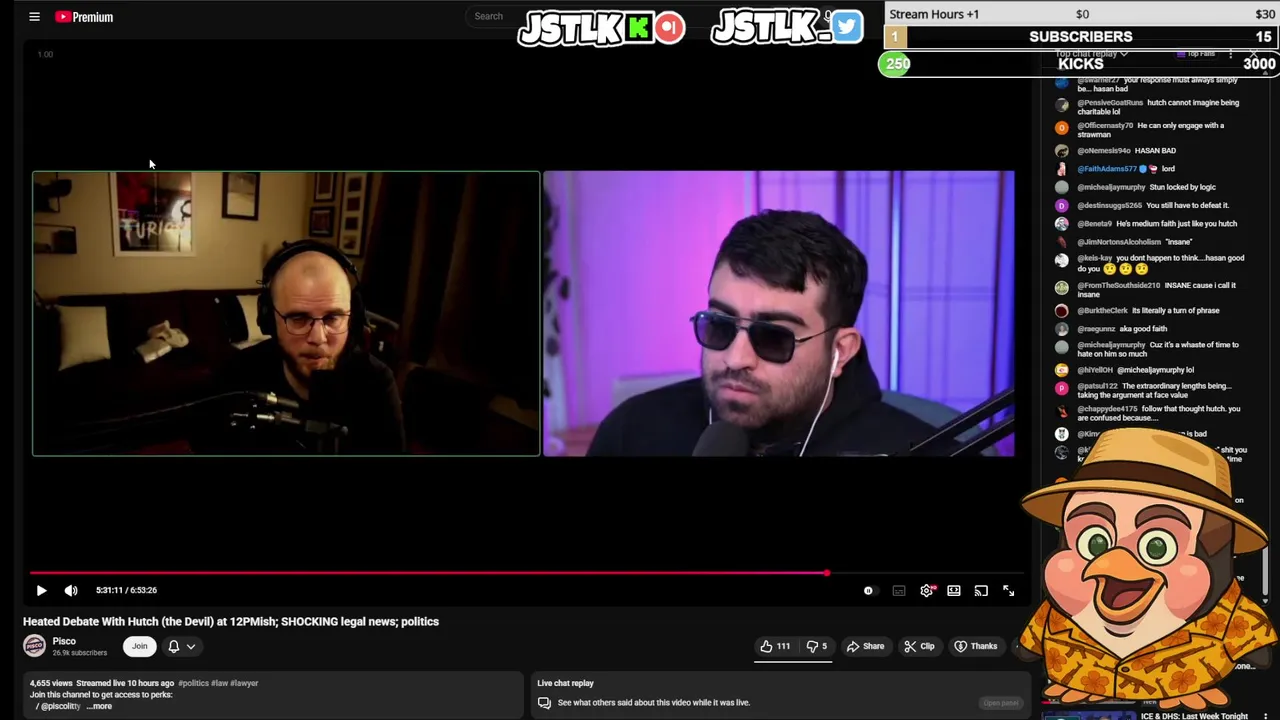Screen dimensions: 1280x720
Task: Open the #lawyer hashtag
Action: pyautogui.click(x=244, y=683)
